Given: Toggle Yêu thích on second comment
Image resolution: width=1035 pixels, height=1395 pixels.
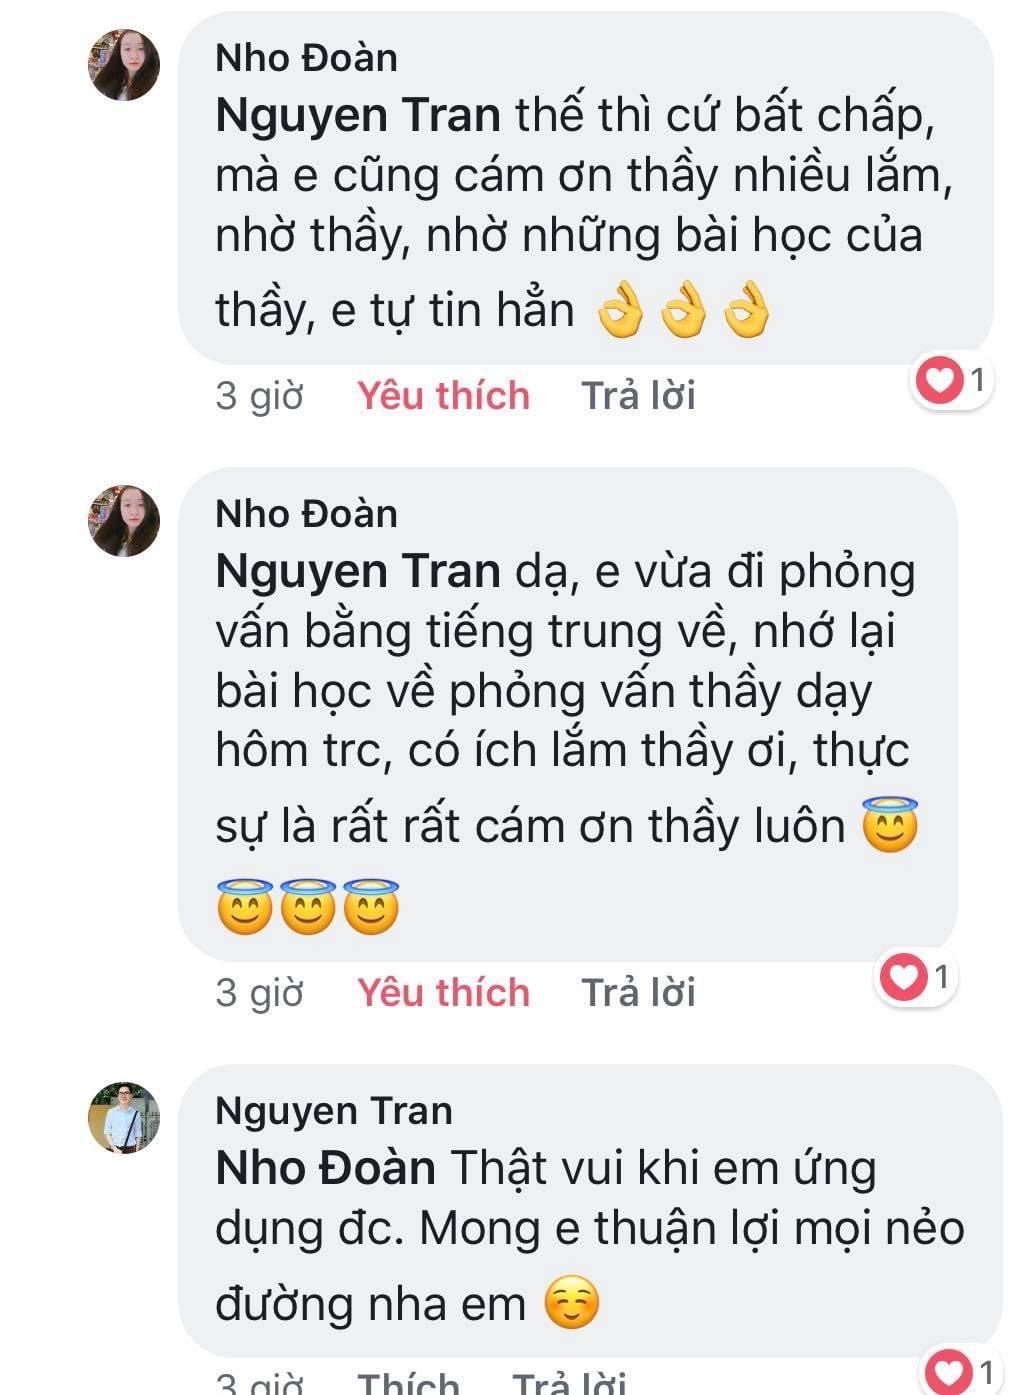Looking at the screenshot, I should (443, 992).
